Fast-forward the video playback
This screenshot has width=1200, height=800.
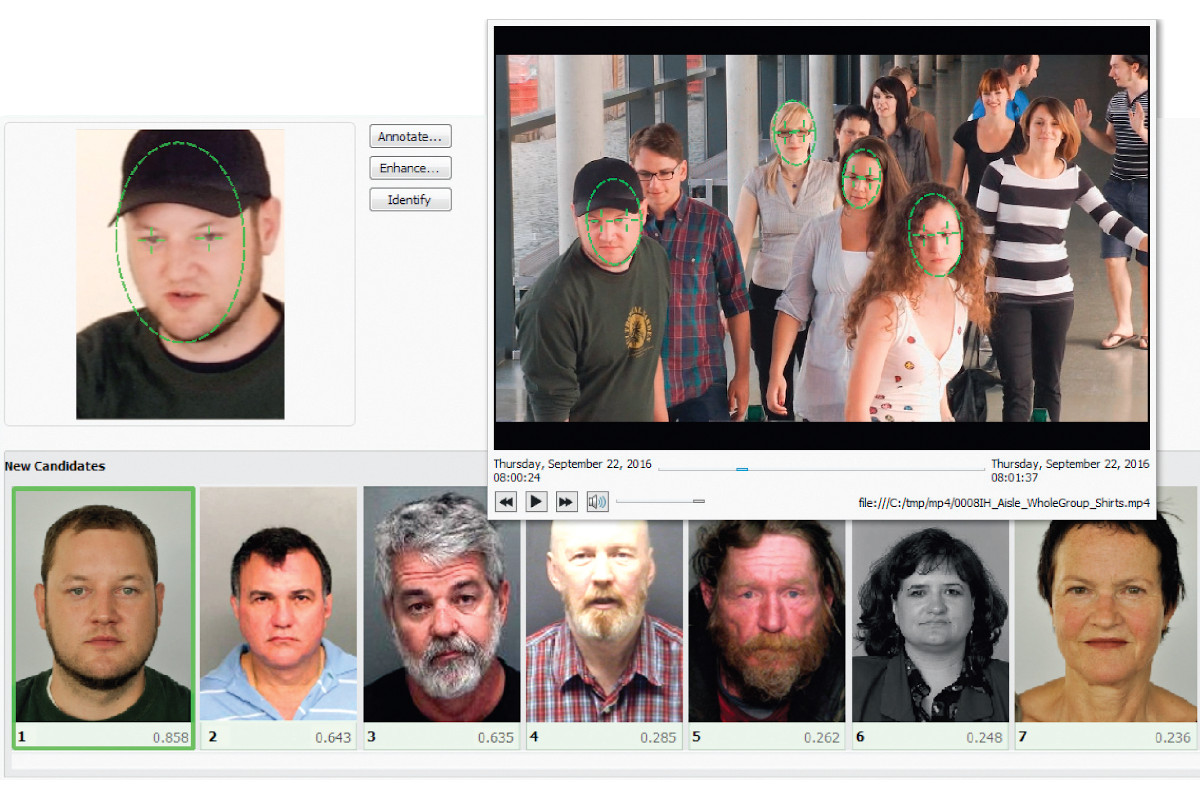(567, 501)
